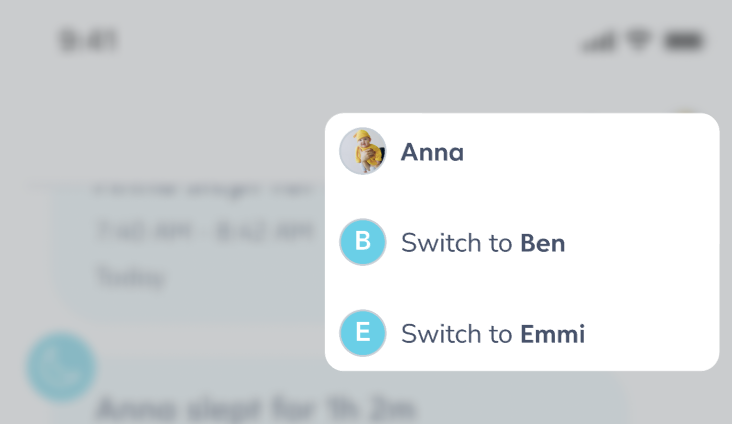Select the Switch to Ben option
This screenshot has width=732, height=424.
(x=482, y=243)
